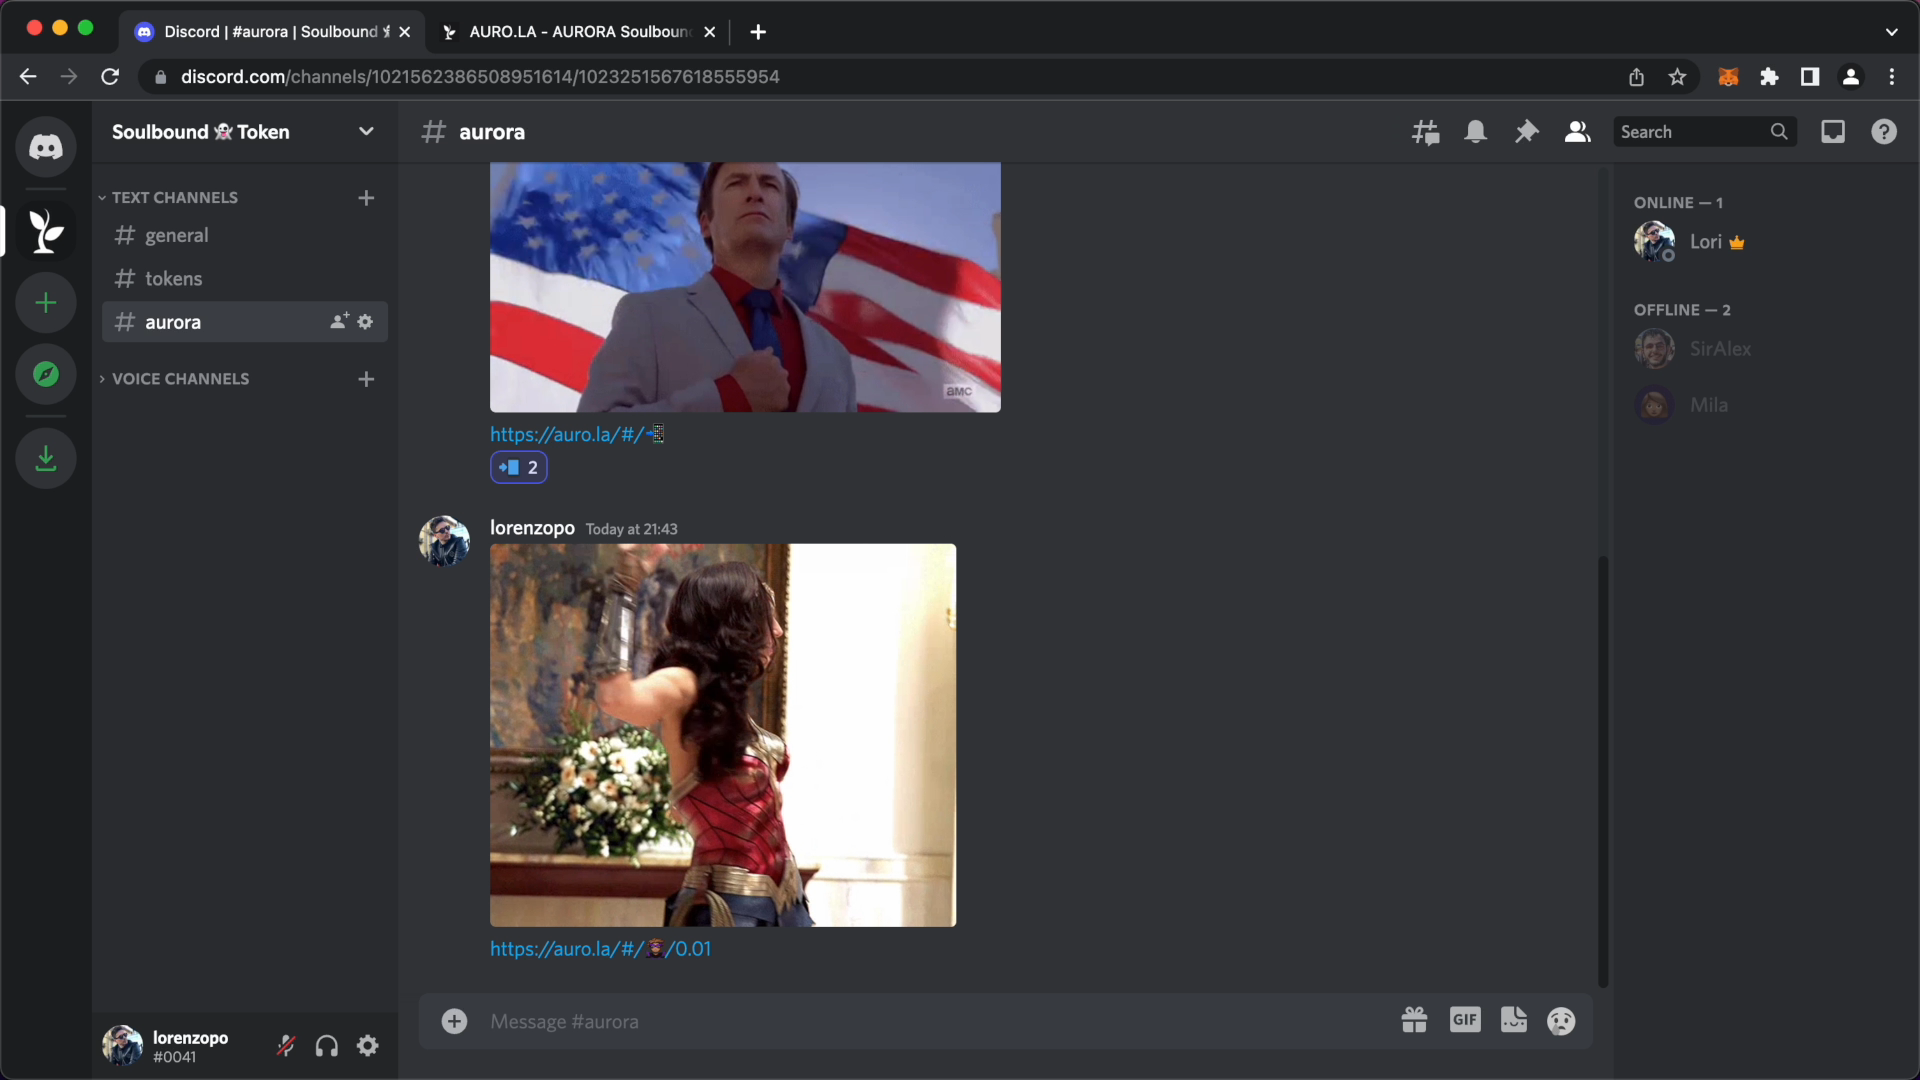Add a new text channel
Image resolution: width=1920 pixels, height=1080 pixels.
[366, 198]
